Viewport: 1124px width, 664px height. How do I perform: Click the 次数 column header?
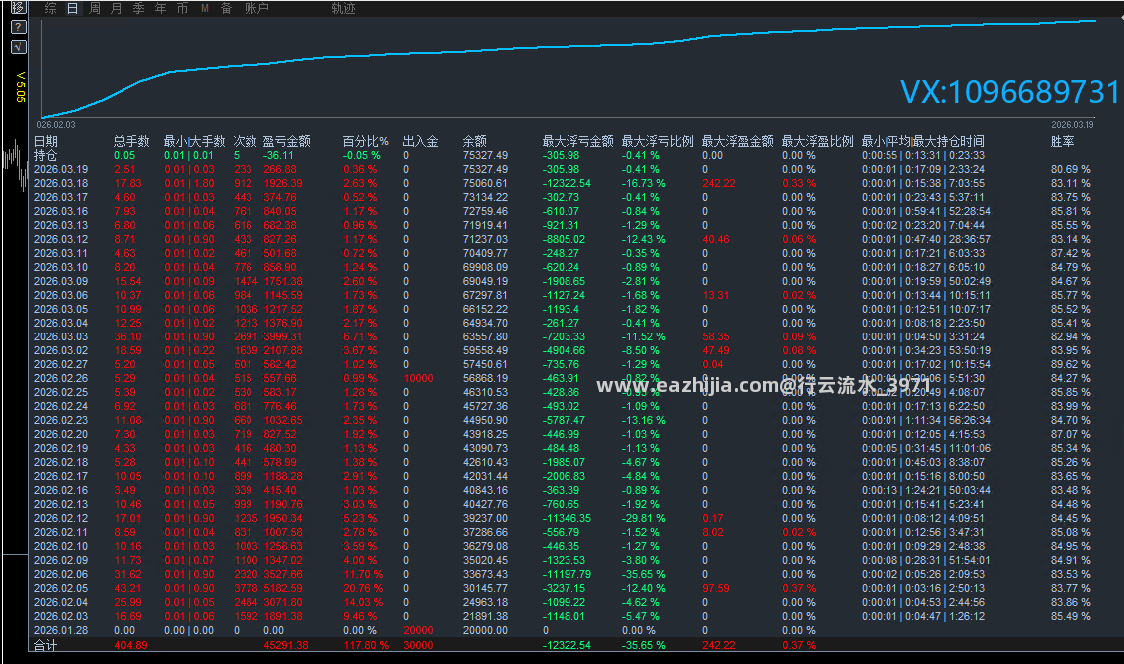click(244, 141)
